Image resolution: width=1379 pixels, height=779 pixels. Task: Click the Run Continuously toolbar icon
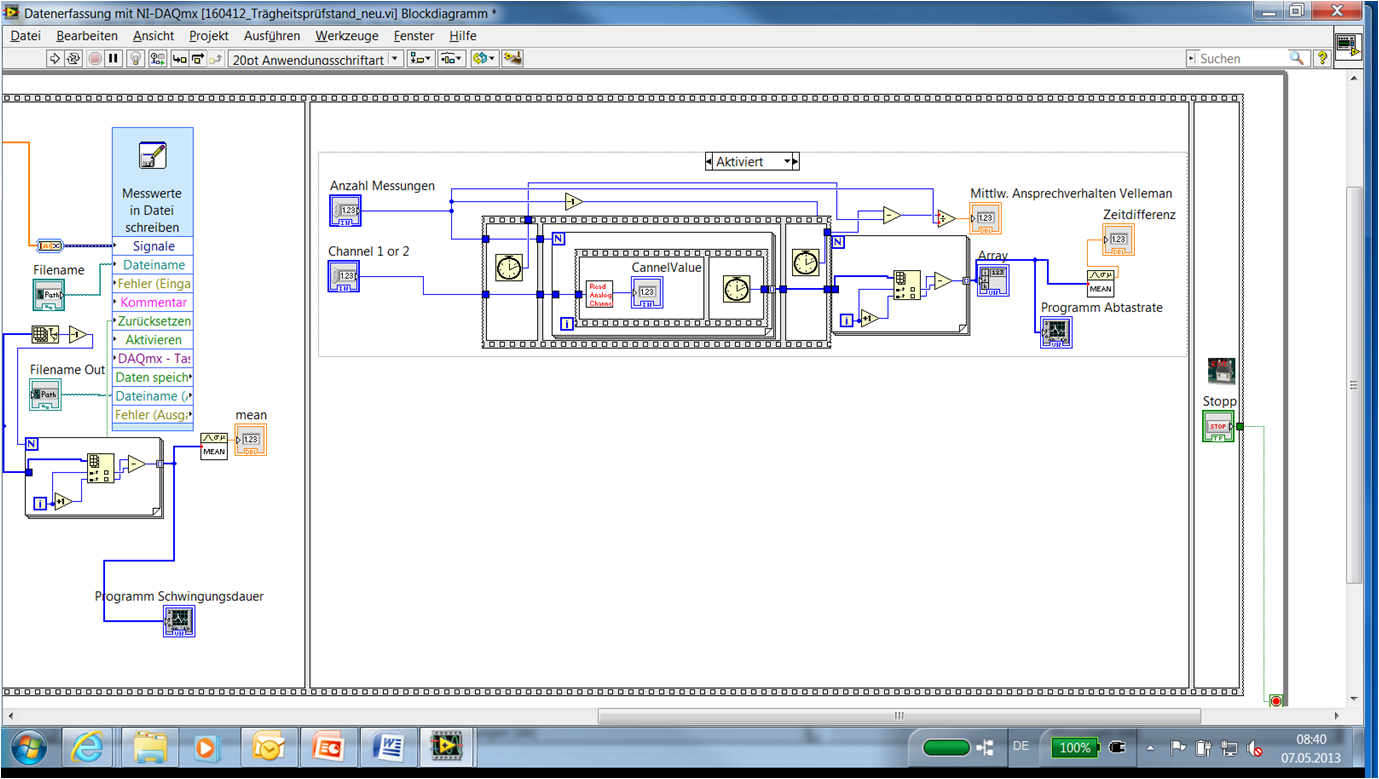click(x=74, y=58)
